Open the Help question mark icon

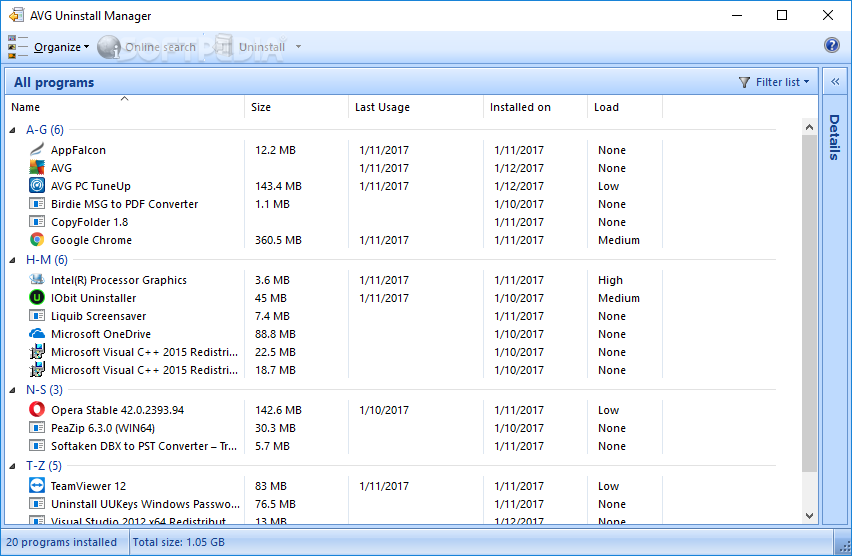point(831,45)
